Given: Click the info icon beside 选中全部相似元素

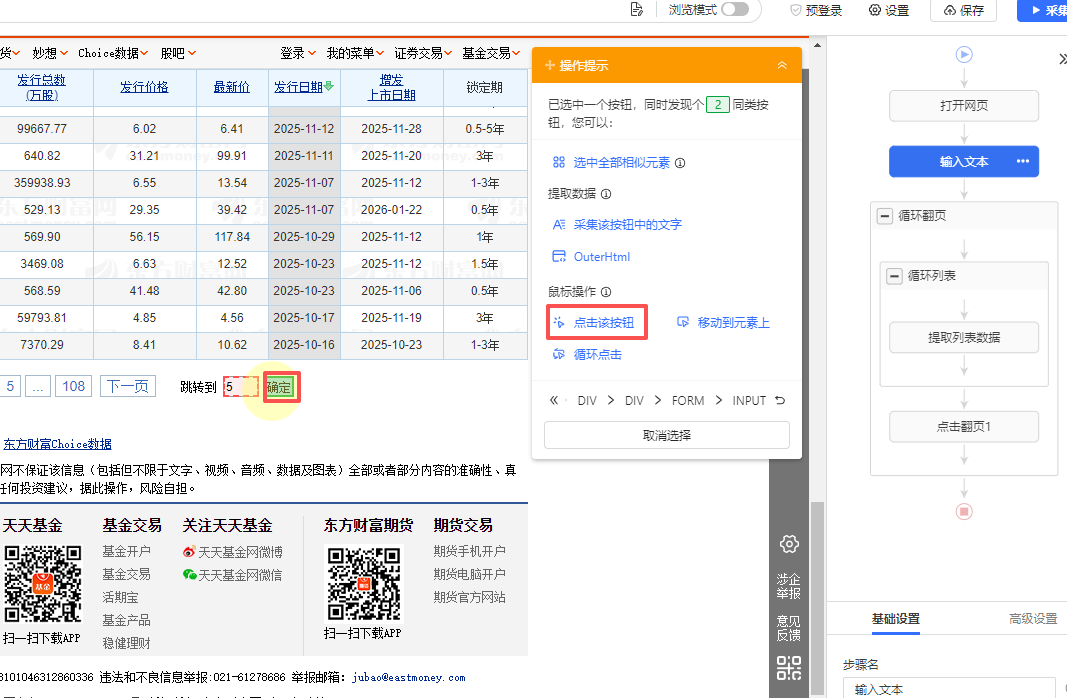Looking at the screenshot, I should point(680,163).
